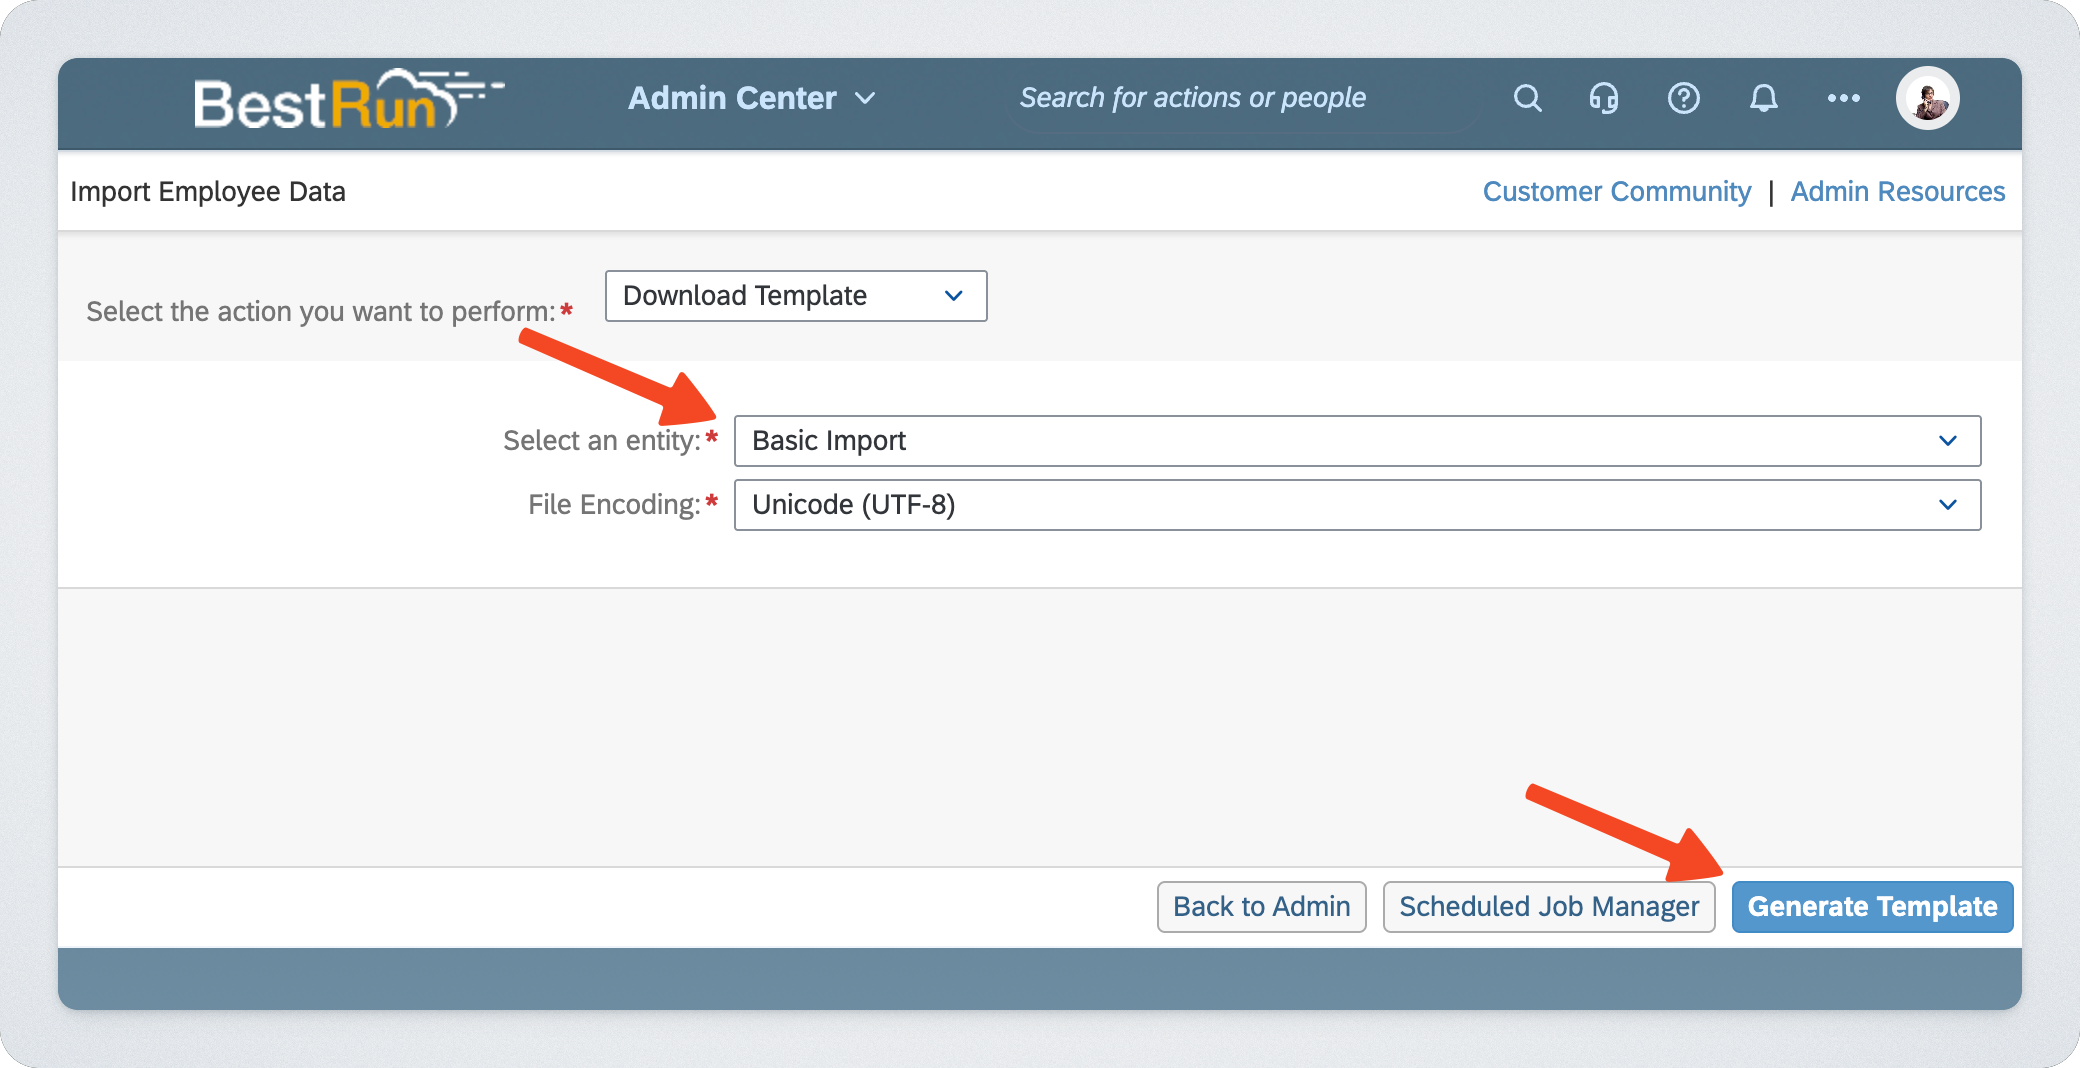The height and width of the screenshot is (1068, 2080).
Task: Open the headset support icon
Action: [1604, 98]
